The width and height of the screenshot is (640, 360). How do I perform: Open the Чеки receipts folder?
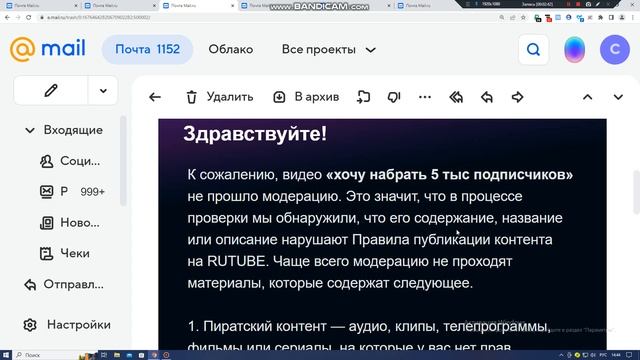(64, 253)
